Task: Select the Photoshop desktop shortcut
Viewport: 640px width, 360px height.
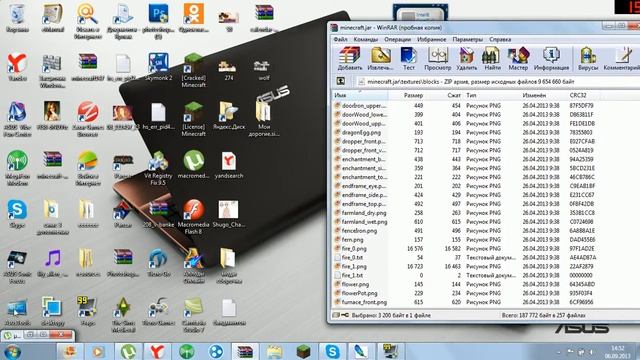Action: click(x=158, y=21)
